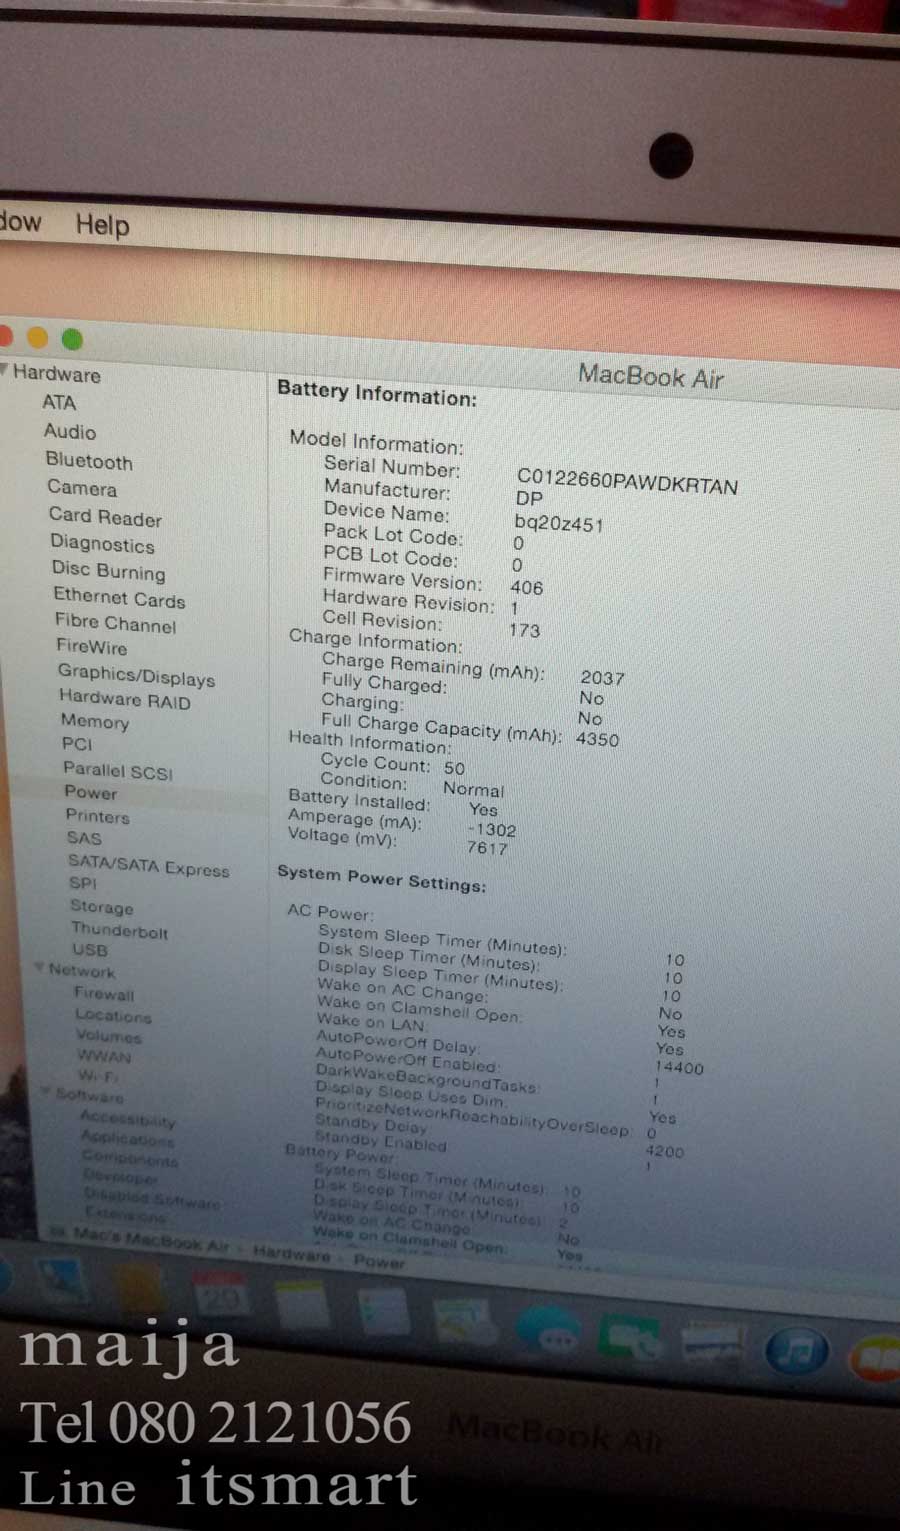Click the Condition value Normal
Screen dimensions: 900x1531
[473, 789]
